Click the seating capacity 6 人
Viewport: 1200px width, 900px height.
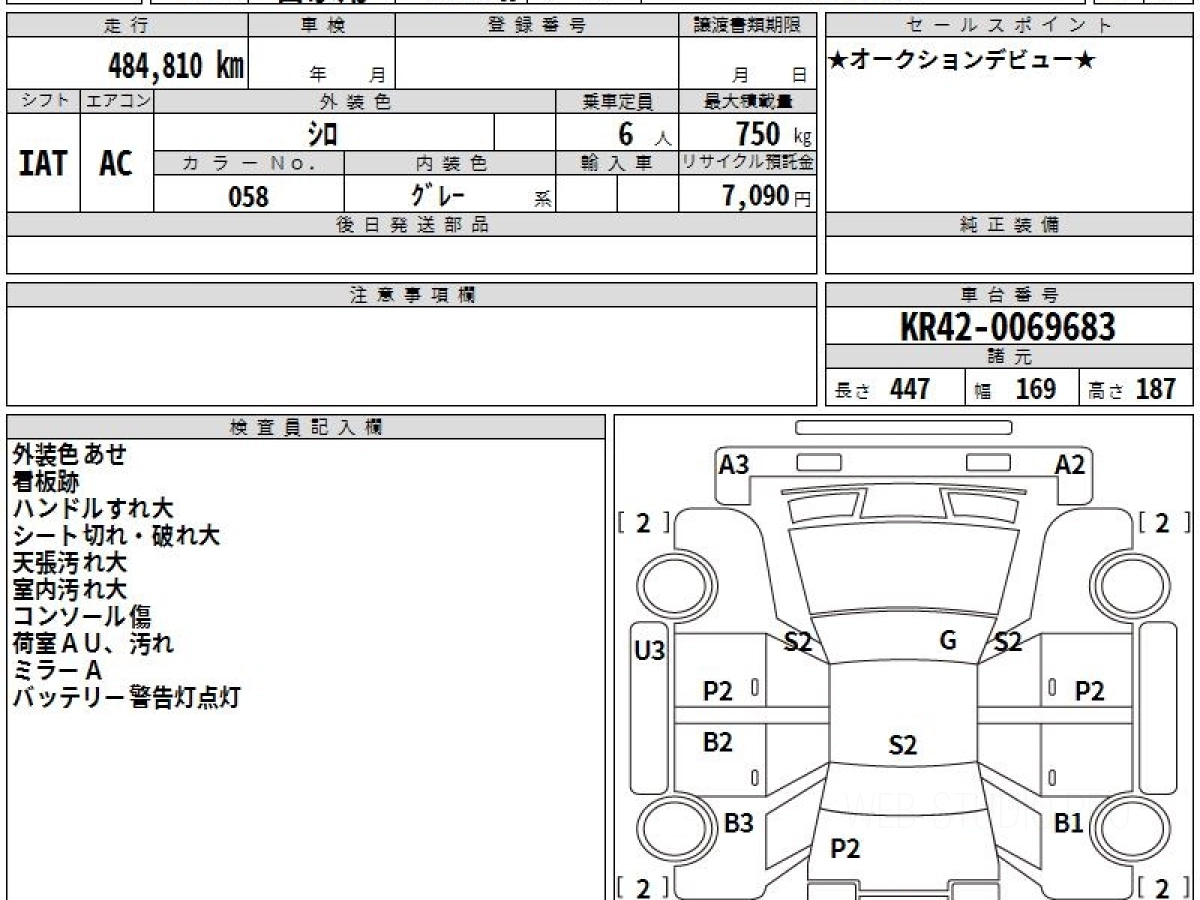644,133
